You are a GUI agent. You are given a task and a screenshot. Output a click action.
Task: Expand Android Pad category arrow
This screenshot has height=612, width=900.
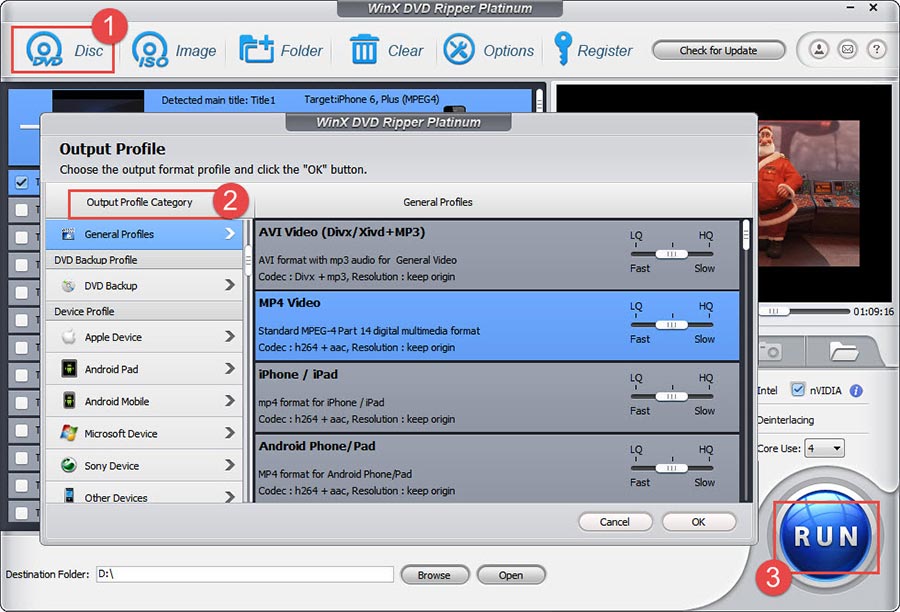pos(230,369)
